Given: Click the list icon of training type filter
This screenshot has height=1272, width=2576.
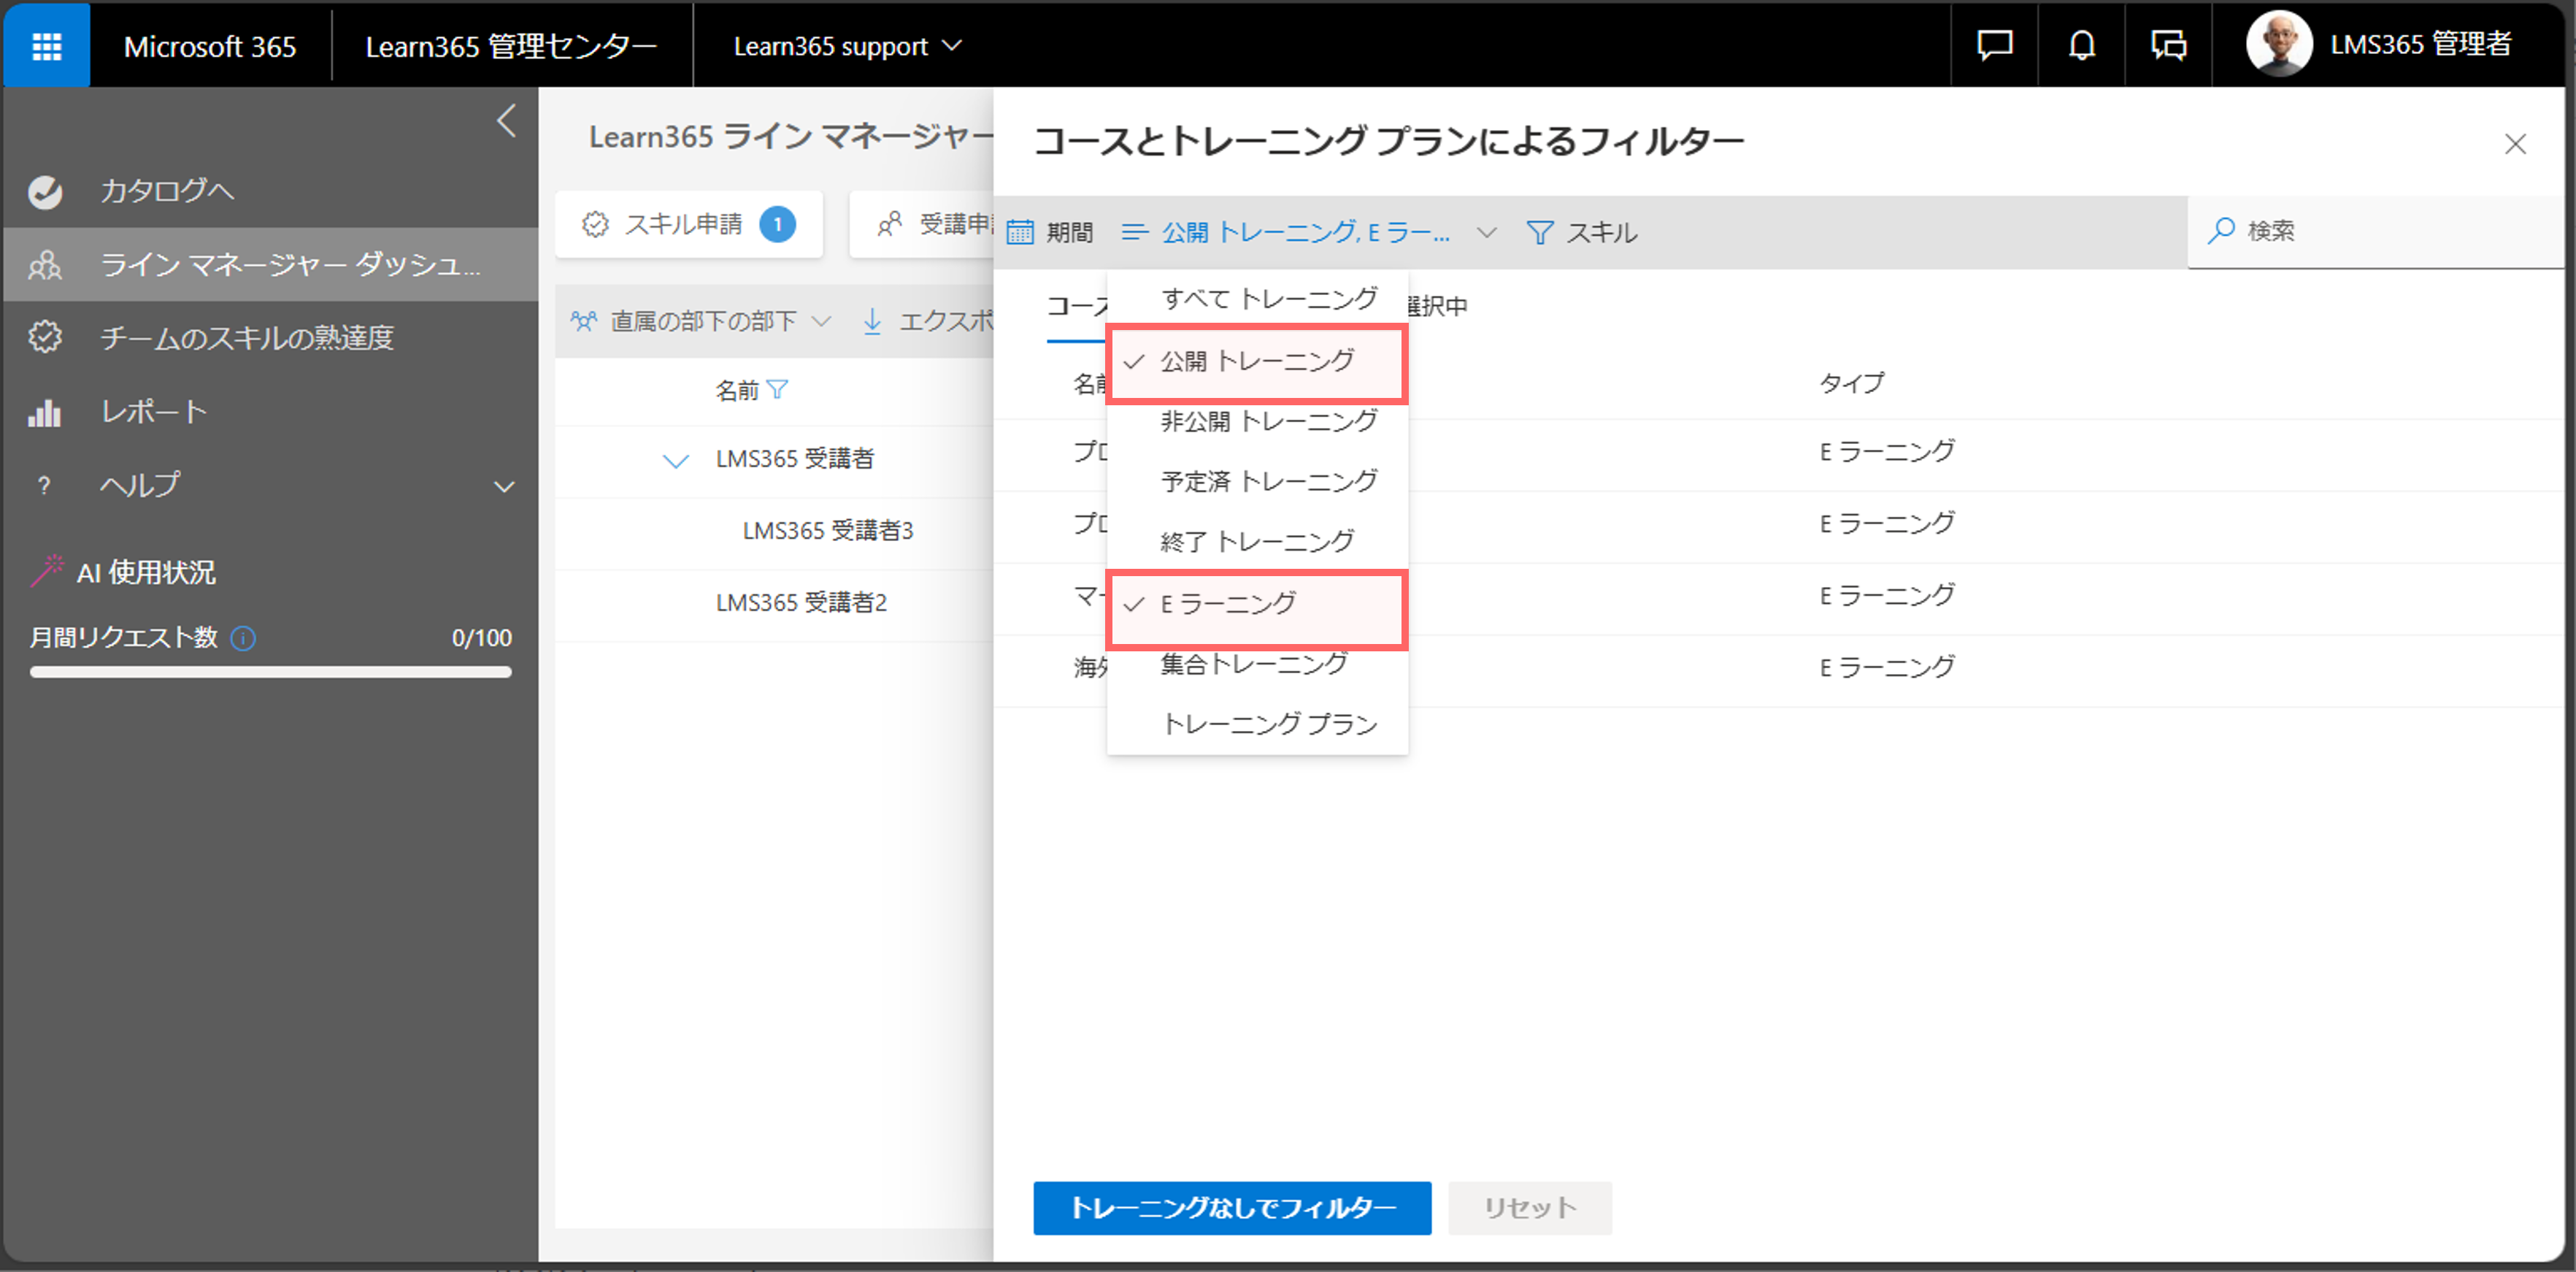Looking at the screenshot, I should [x=1135, y=232].
